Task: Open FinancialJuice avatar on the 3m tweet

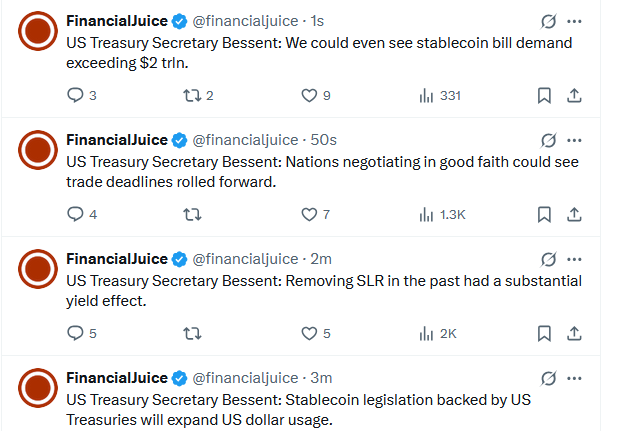Action: click(x=38, y=388)
